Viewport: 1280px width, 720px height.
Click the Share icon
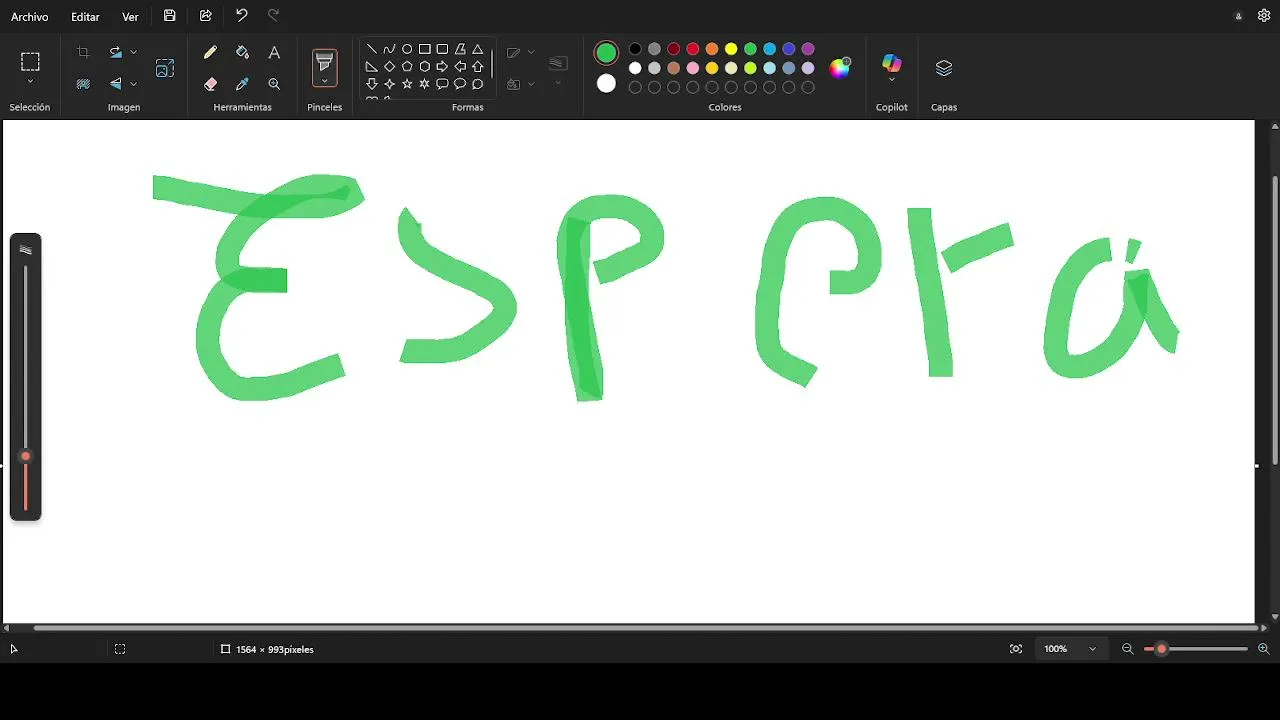coord(206,16)
